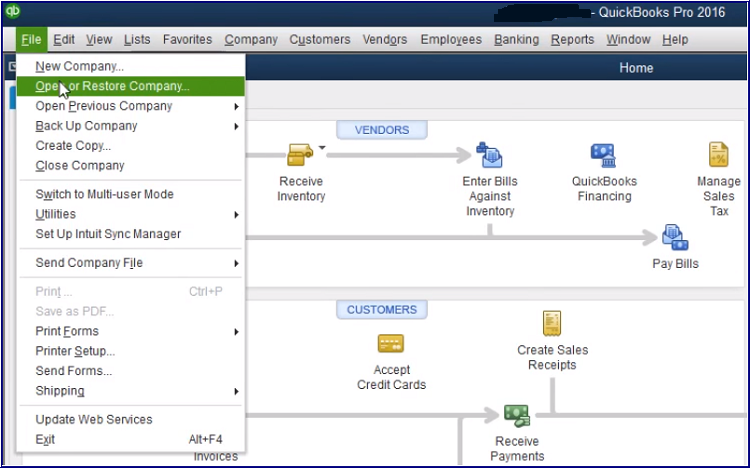Choose Exit from the File menu
This screenshot has height=468, width=750.
point(131,439)
